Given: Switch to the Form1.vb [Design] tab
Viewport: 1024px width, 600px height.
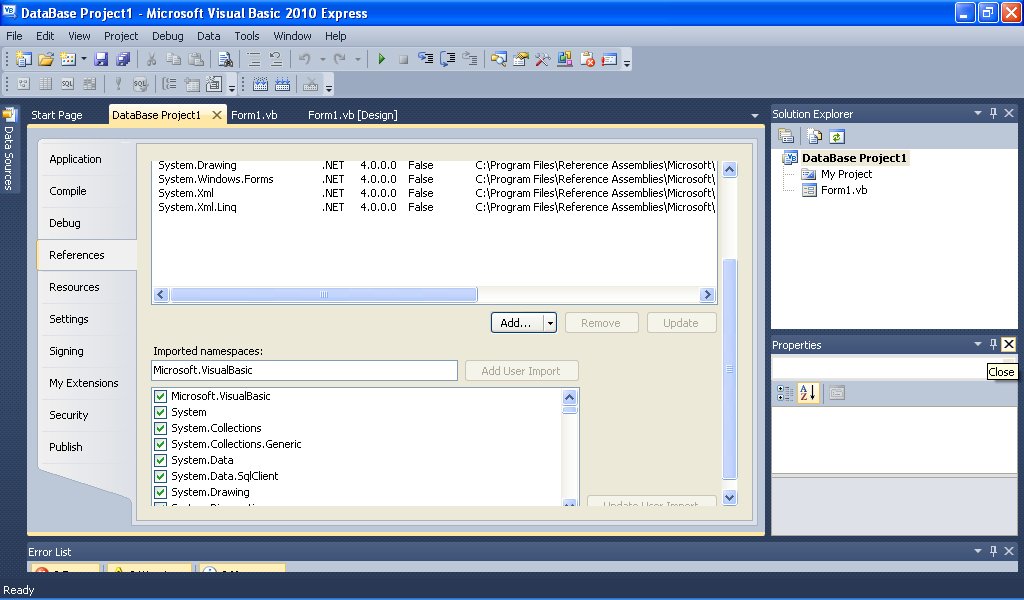Looking at the screenshot, I should click(353, 115).
